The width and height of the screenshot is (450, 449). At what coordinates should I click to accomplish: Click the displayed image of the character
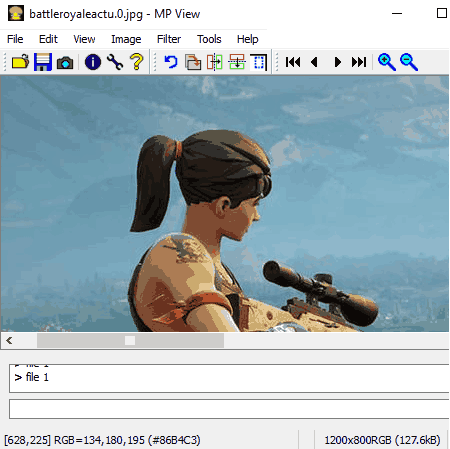(x=224, y=203)
